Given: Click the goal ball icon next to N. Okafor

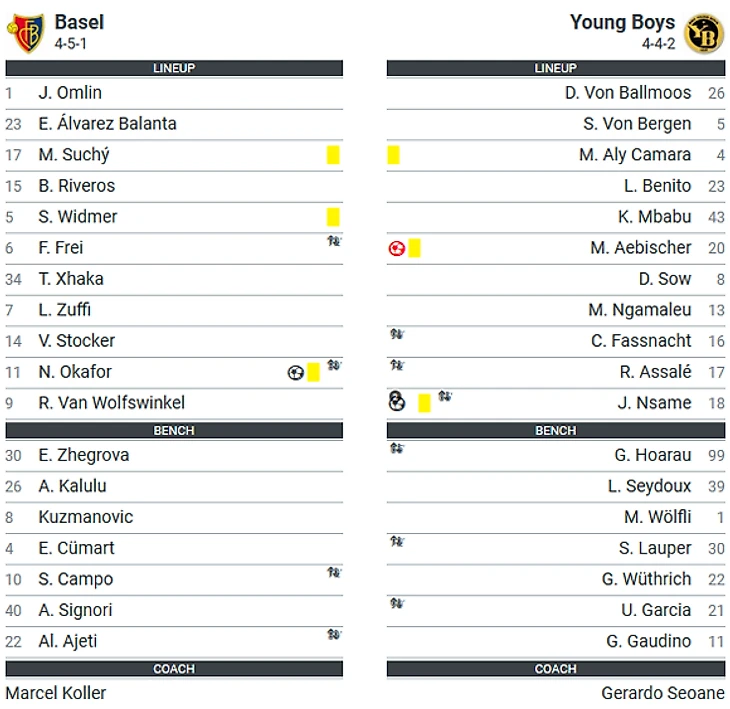Looking at the screenshot, I should [x=296, y=372].
